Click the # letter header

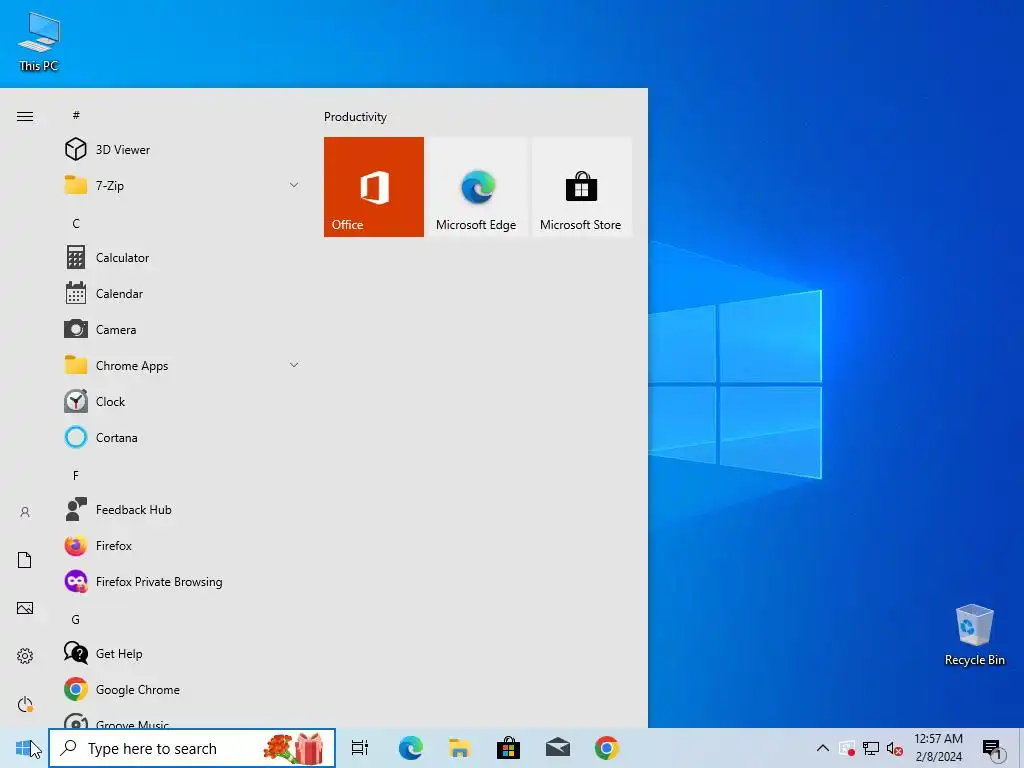pos(76,115)
